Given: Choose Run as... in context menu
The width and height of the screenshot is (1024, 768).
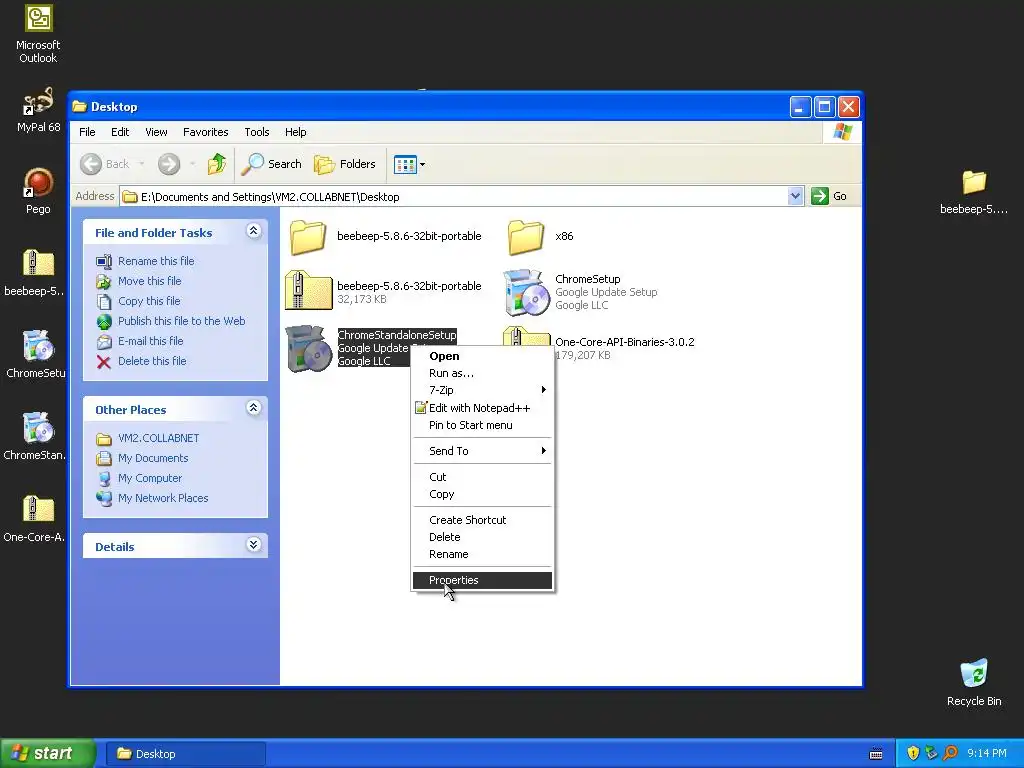Looking at the screenshot, I should pyautogui.click(x=482, y=373).
